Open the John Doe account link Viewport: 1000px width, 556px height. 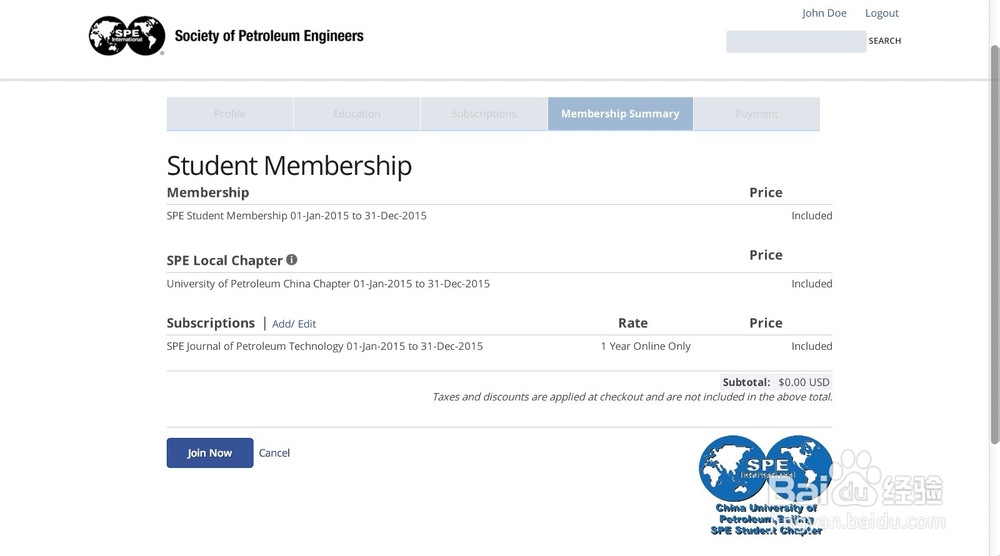click(x=824, y=13)
